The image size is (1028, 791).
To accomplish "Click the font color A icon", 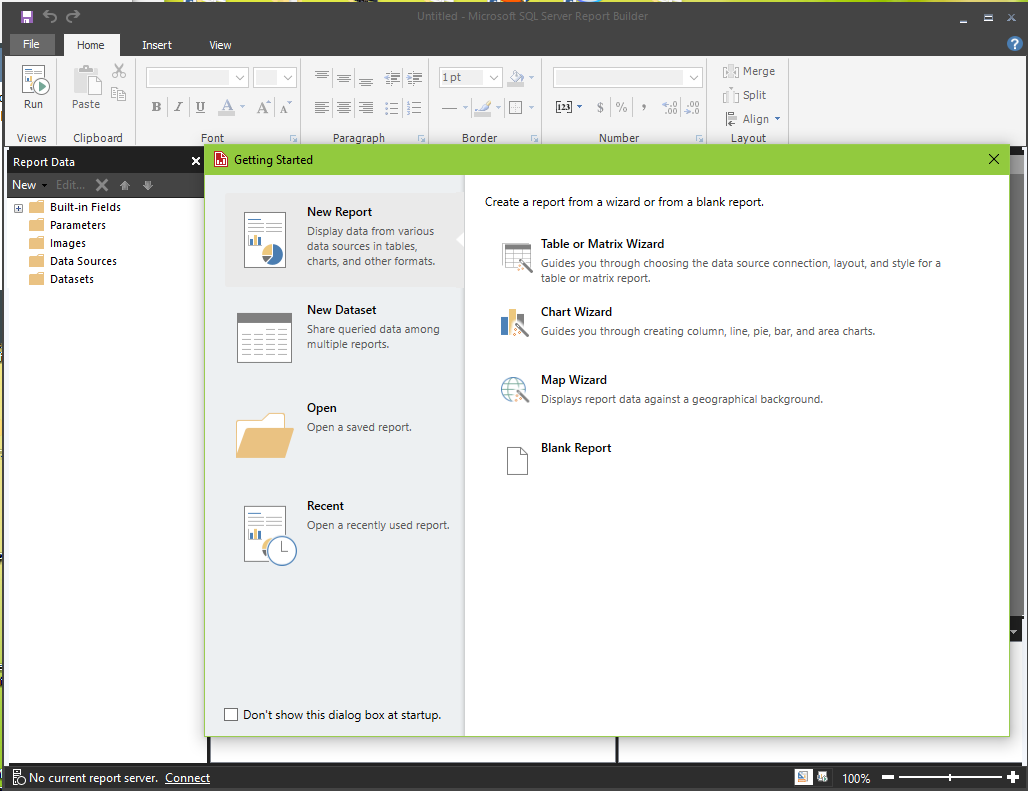I will pyautogui.click(x=227, y=107).
